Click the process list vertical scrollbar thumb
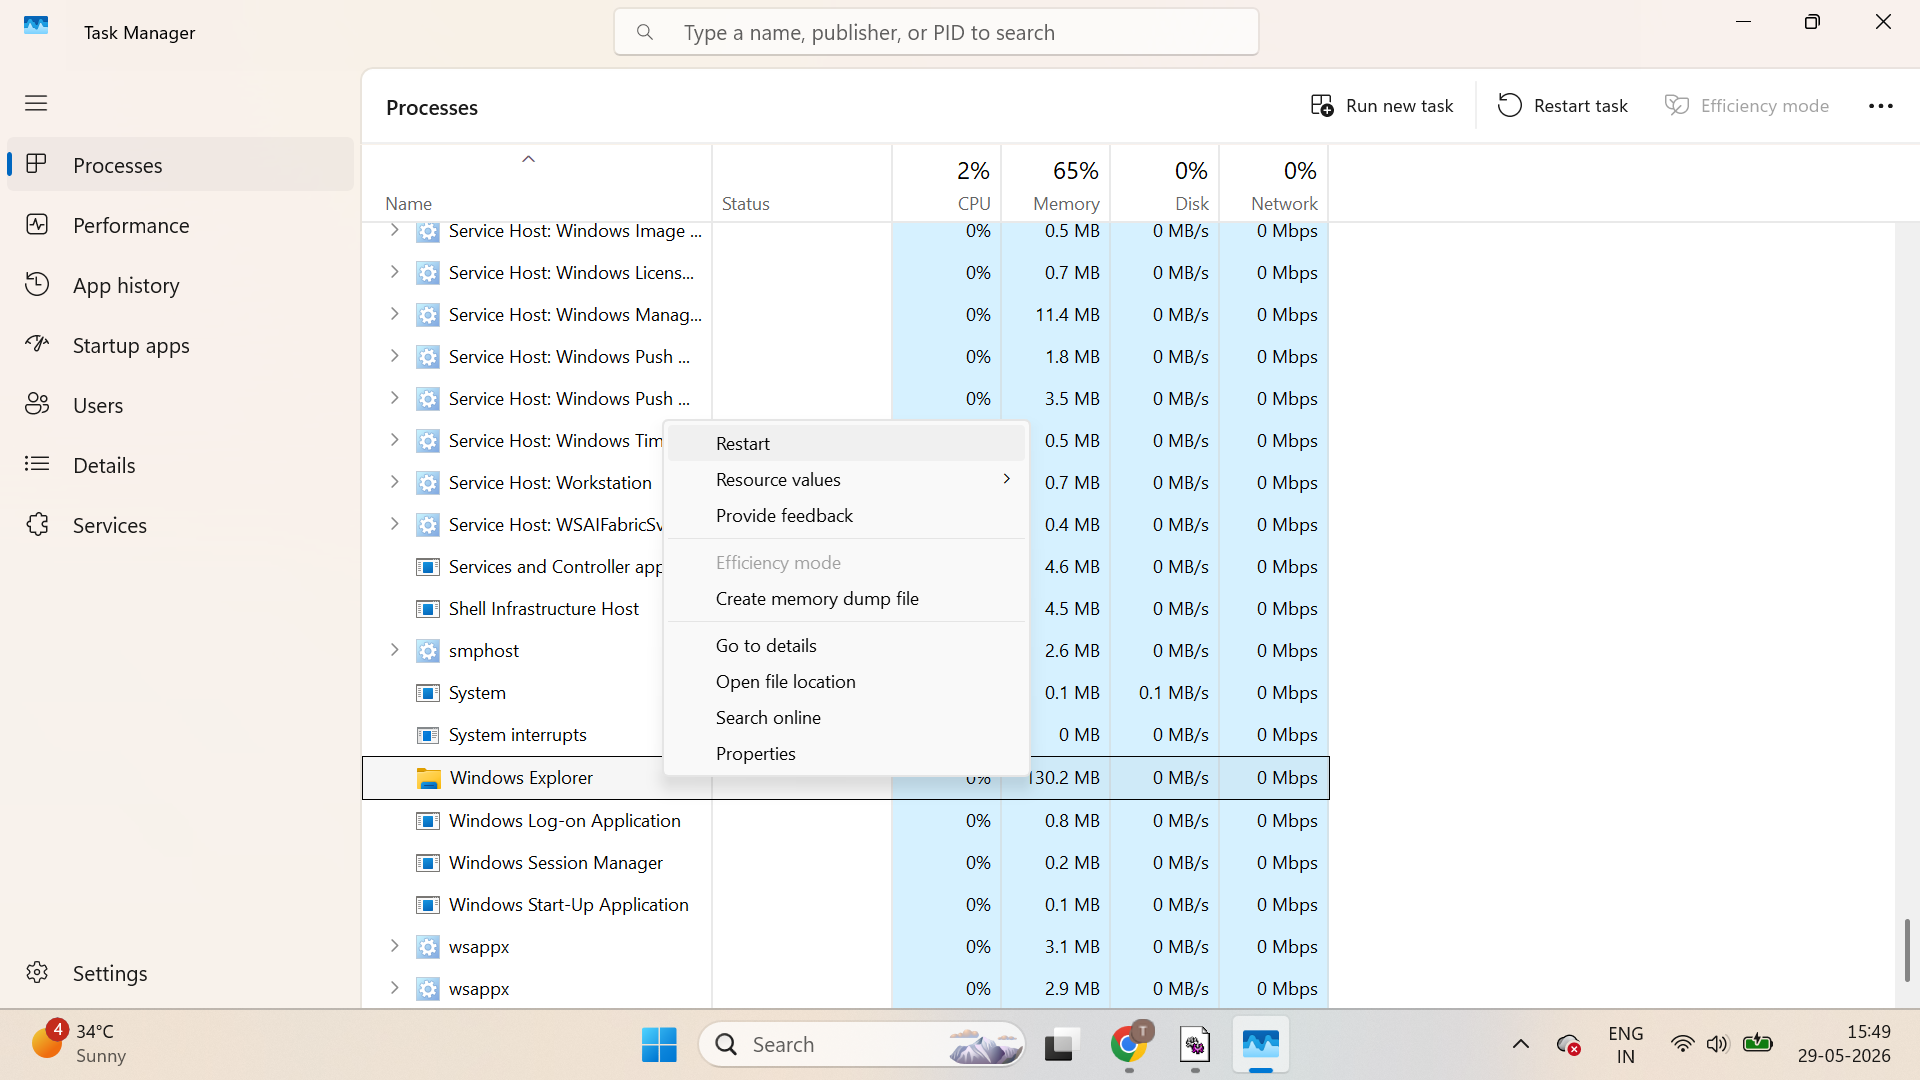The width and height of the screenshot is (1920, 1080). pyautogui.click(x=1906, y=950)
